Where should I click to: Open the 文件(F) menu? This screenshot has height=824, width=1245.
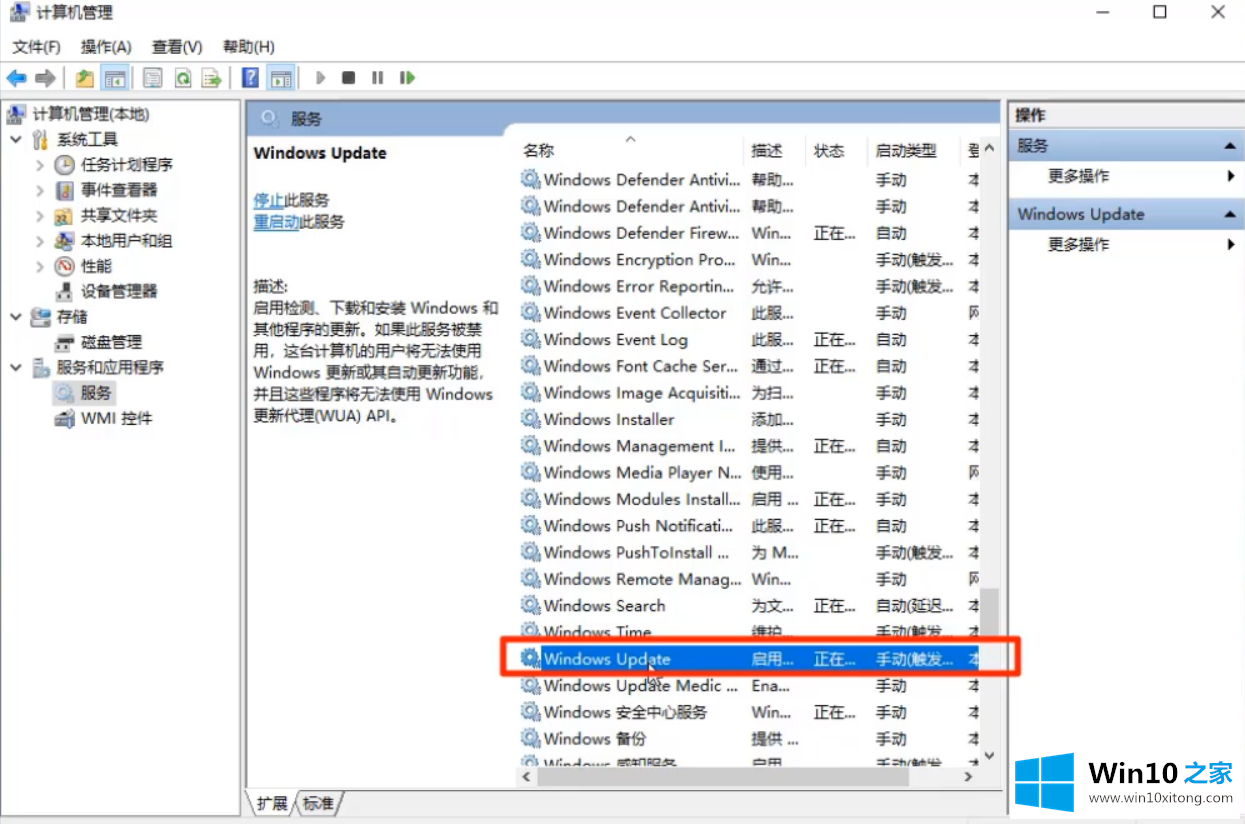[36, 47]
